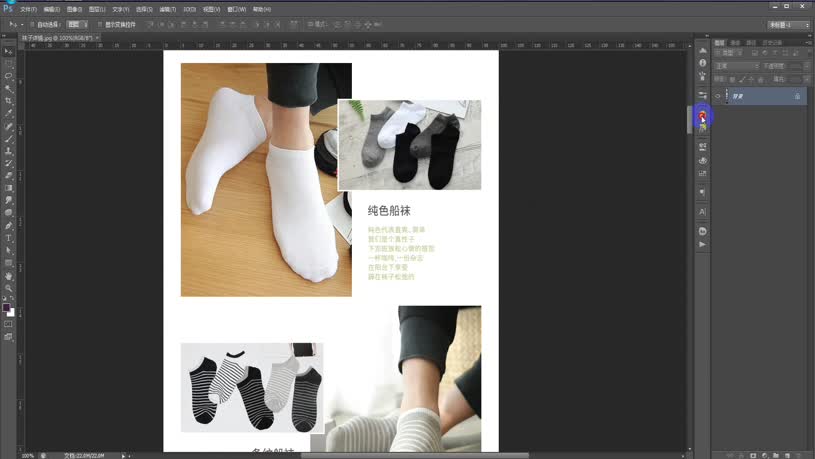Toggle Quick Mask mode icon
This screenshot has height=459, width=815.
point(8,324)
